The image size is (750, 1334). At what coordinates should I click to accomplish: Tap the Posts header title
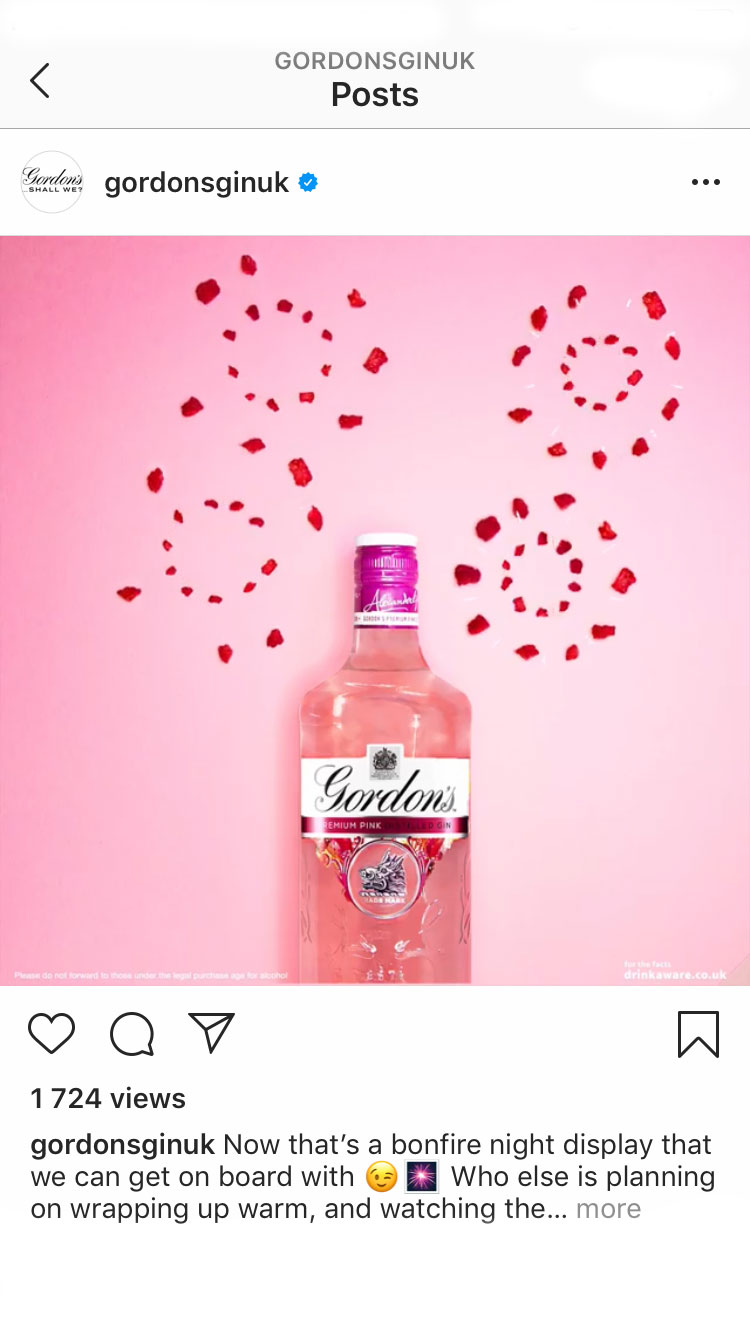pos(375,95)
